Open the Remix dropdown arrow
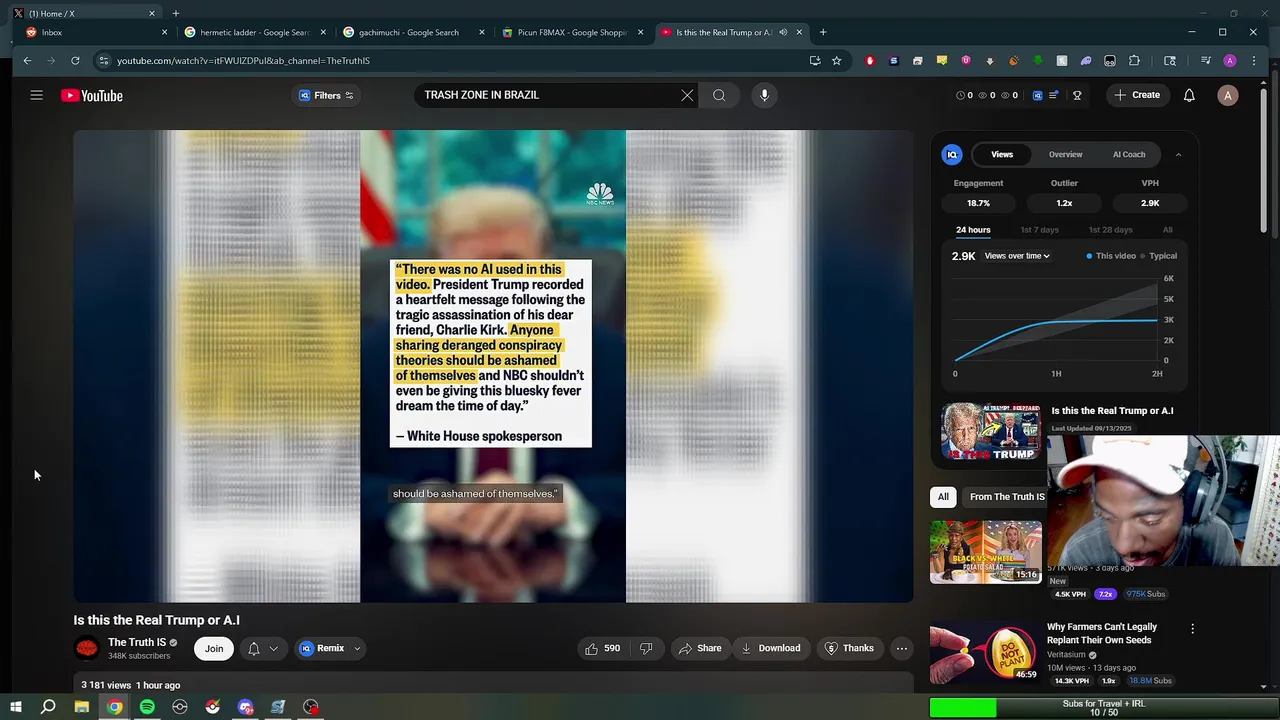The height and width of the screenshot is (720, 1280). (x=357, y=648)
